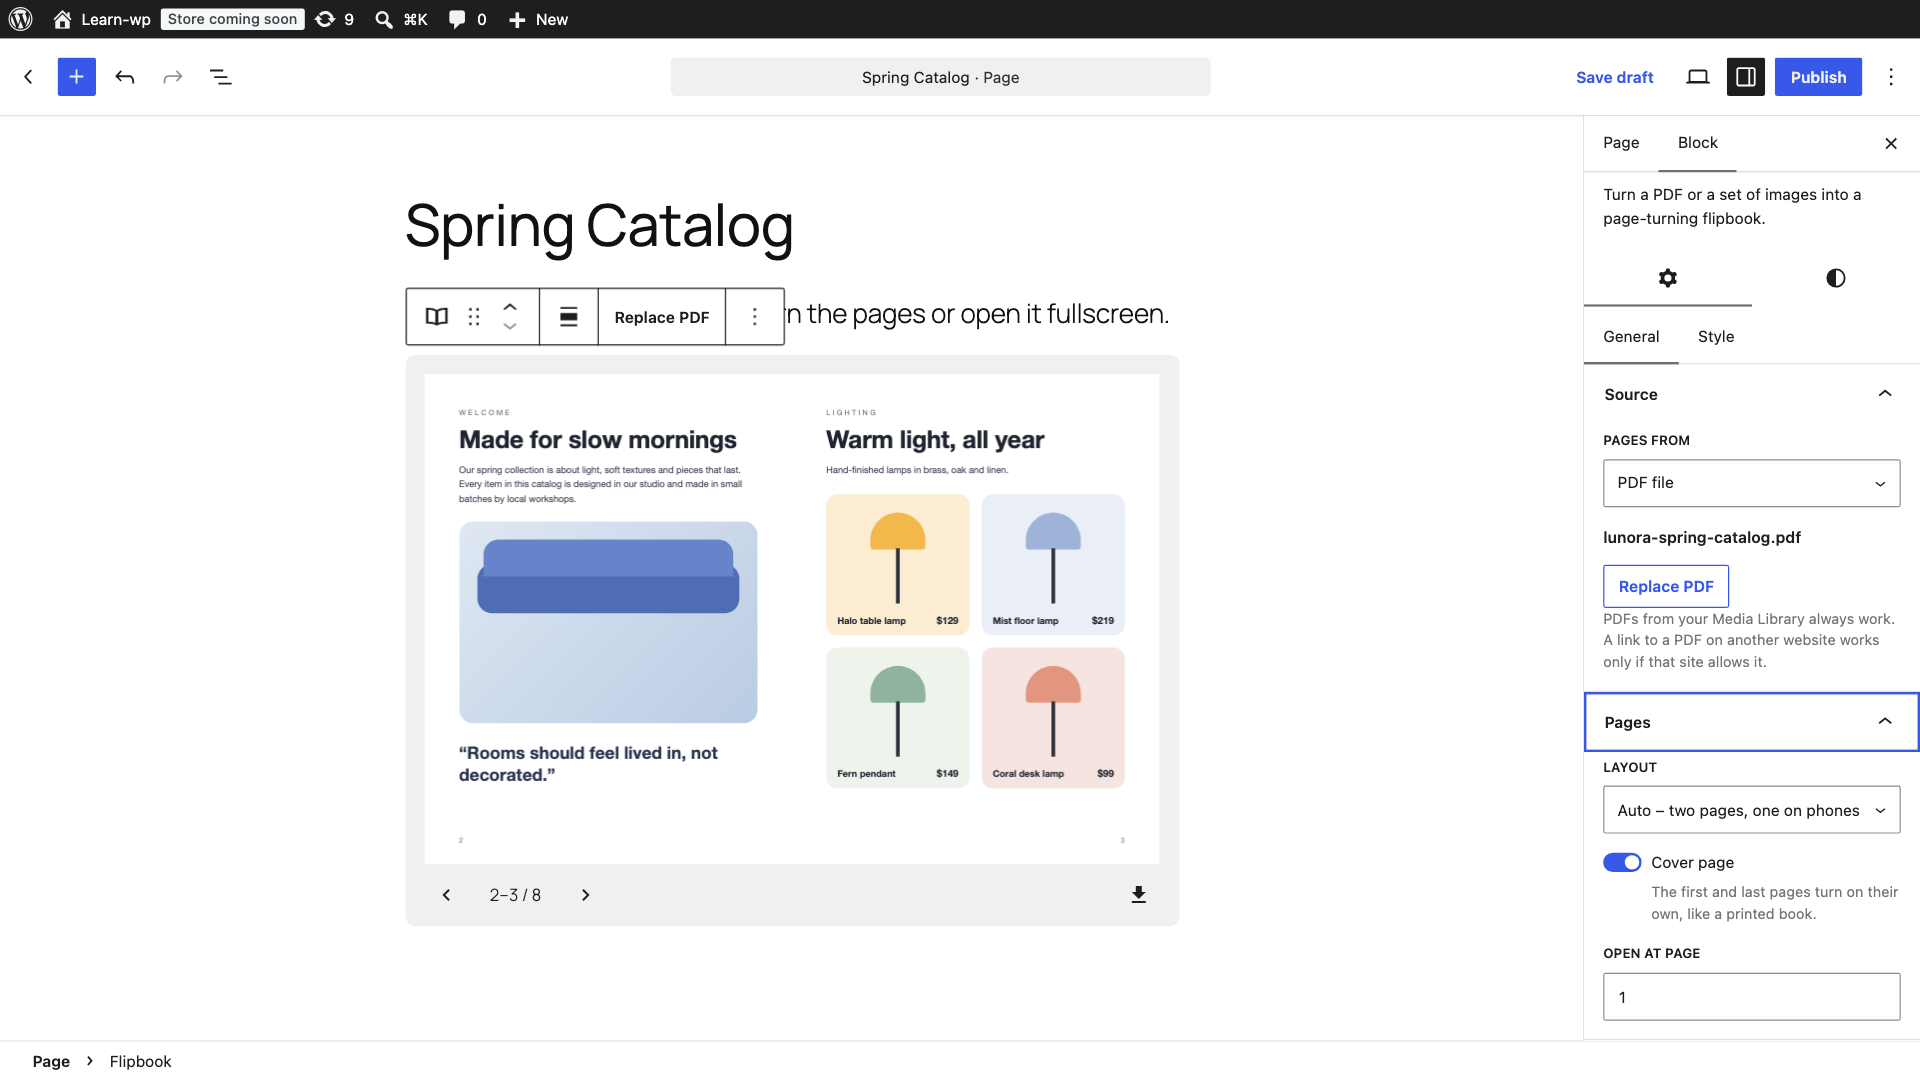Click the Warm light, all year heading
1920x1080 pixels.
[x=935, y=440]
